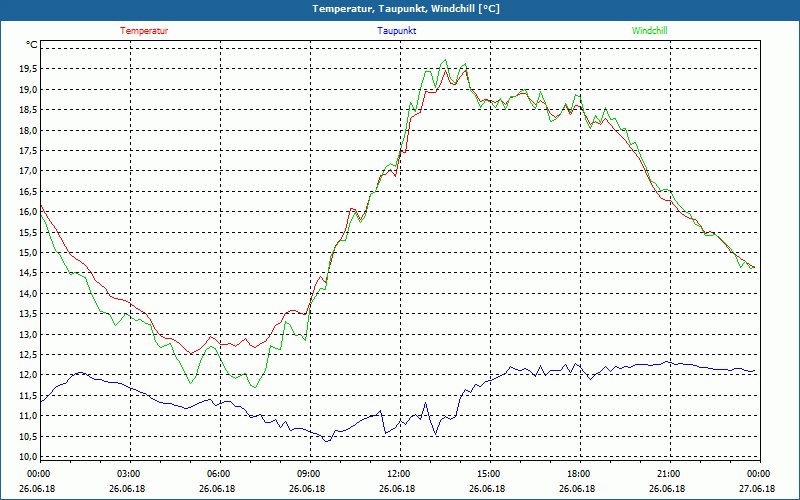Click the 12:00 time axis label
Viewport: 800px width, 500px height.
pos(398,474)
